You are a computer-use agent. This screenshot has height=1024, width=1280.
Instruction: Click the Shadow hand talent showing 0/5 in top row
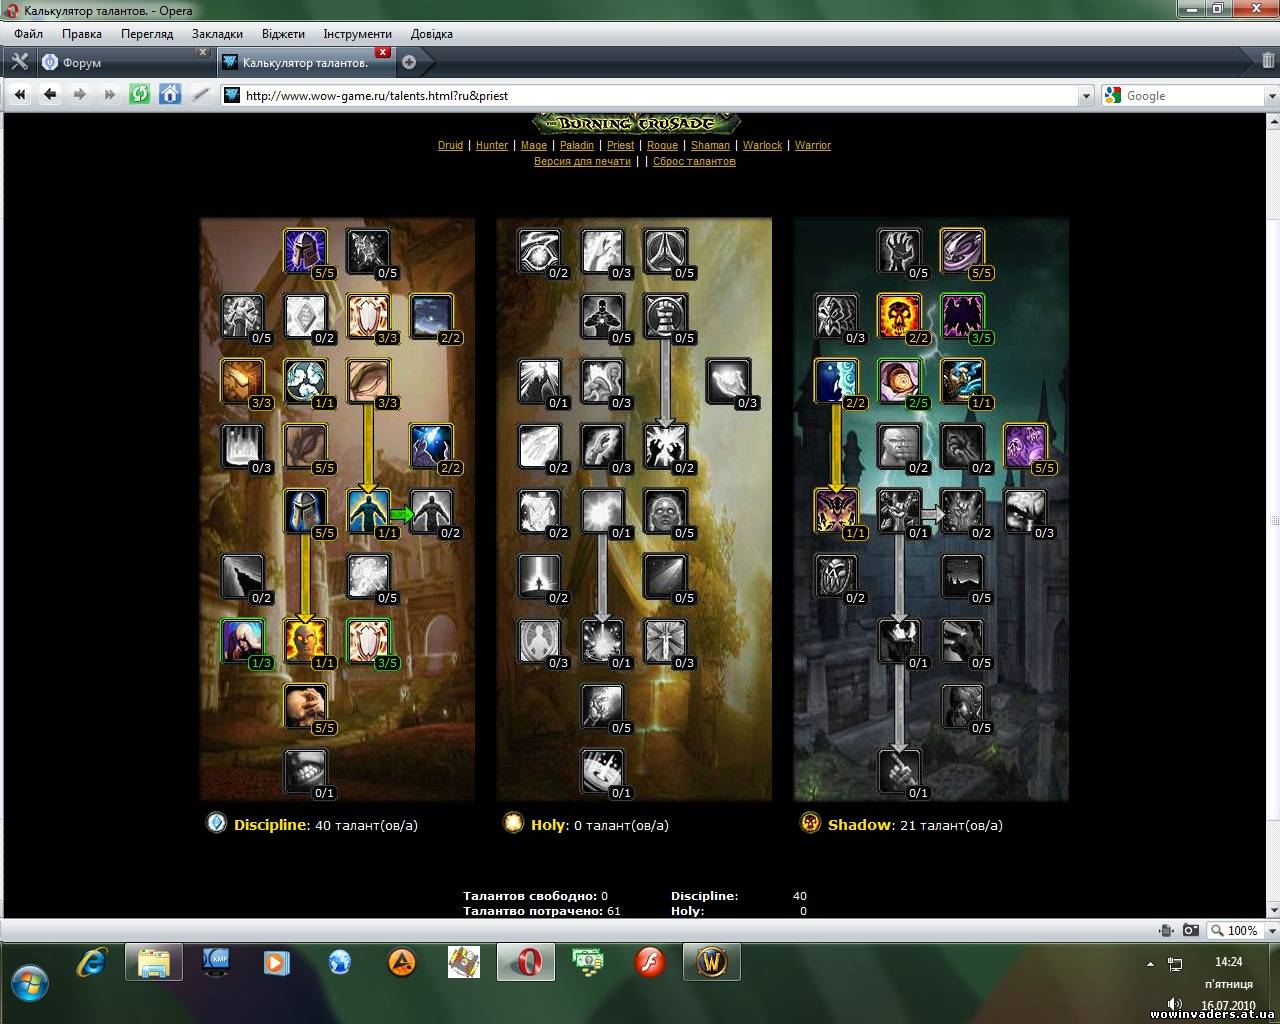pos(899,251)
